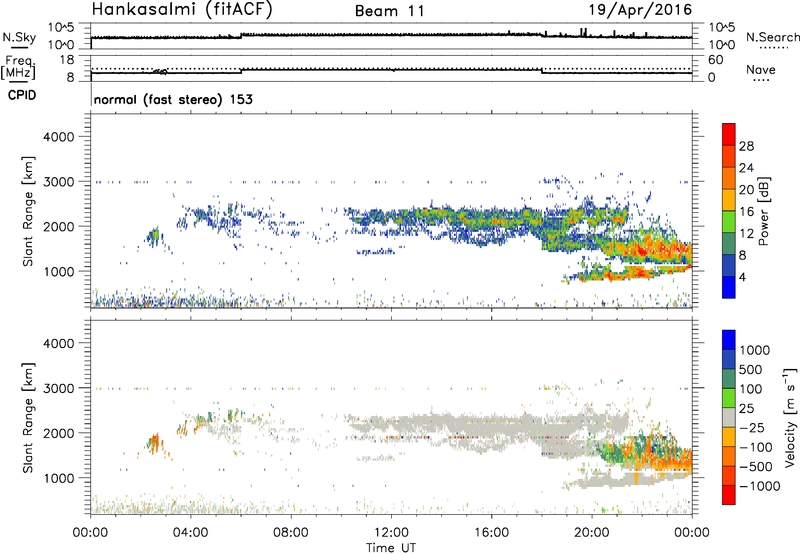This screenshot has height=554, width=800.
Task: Click the 'Nave' legend label
Action: pyautogui.click(x=761, y=69)
